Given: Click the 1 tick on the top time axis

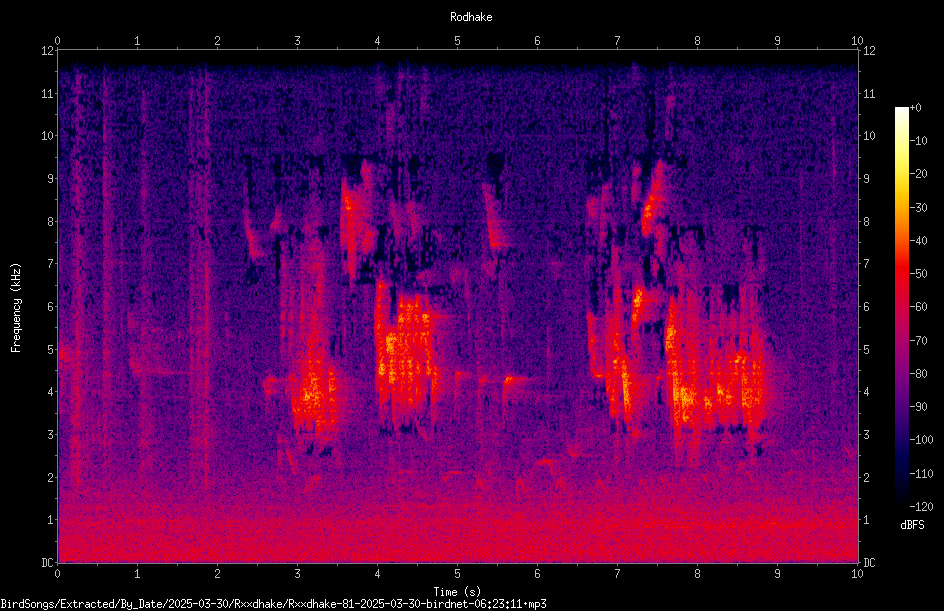Looking at the screenshot, I should (137, 41).
